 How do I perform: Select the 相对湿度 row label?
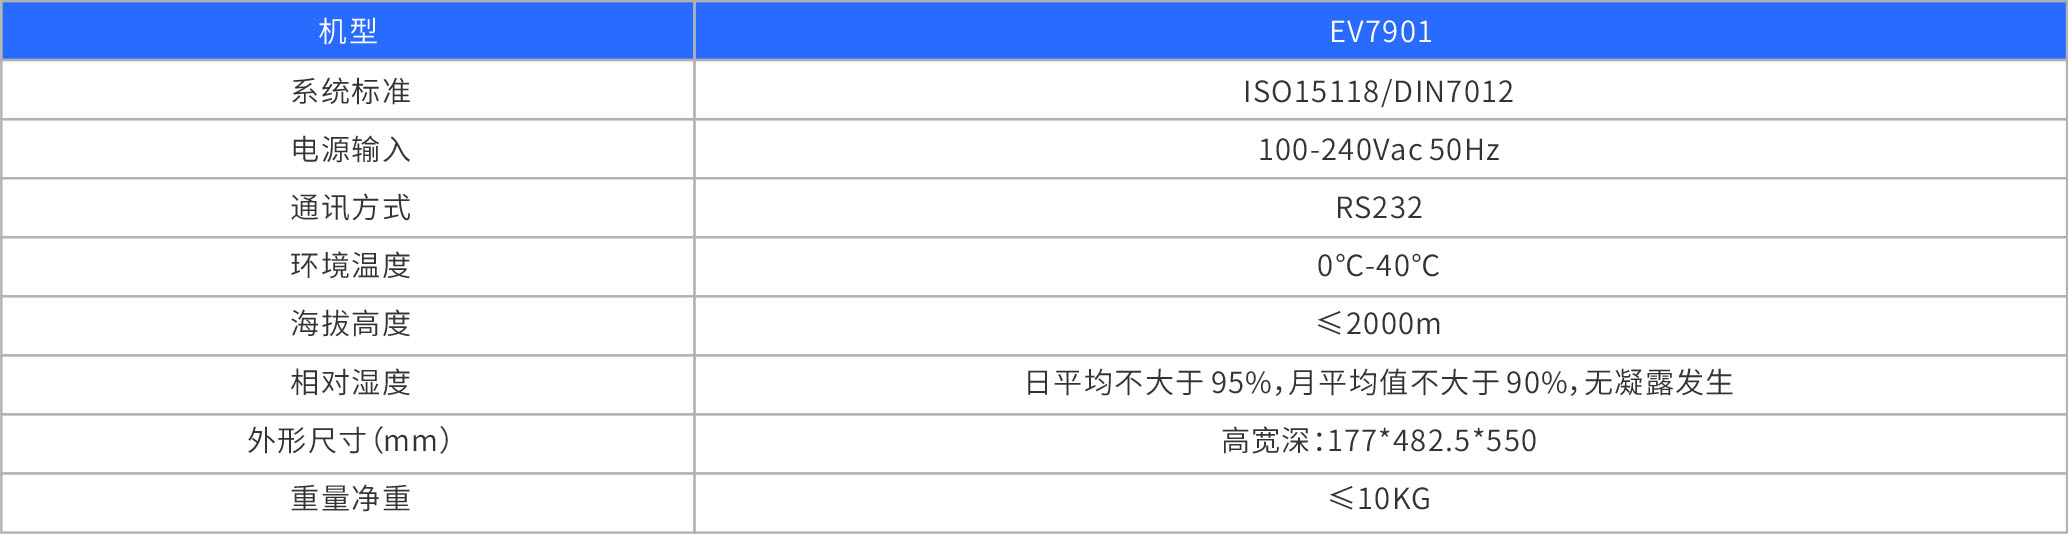[x=350, y=382]
